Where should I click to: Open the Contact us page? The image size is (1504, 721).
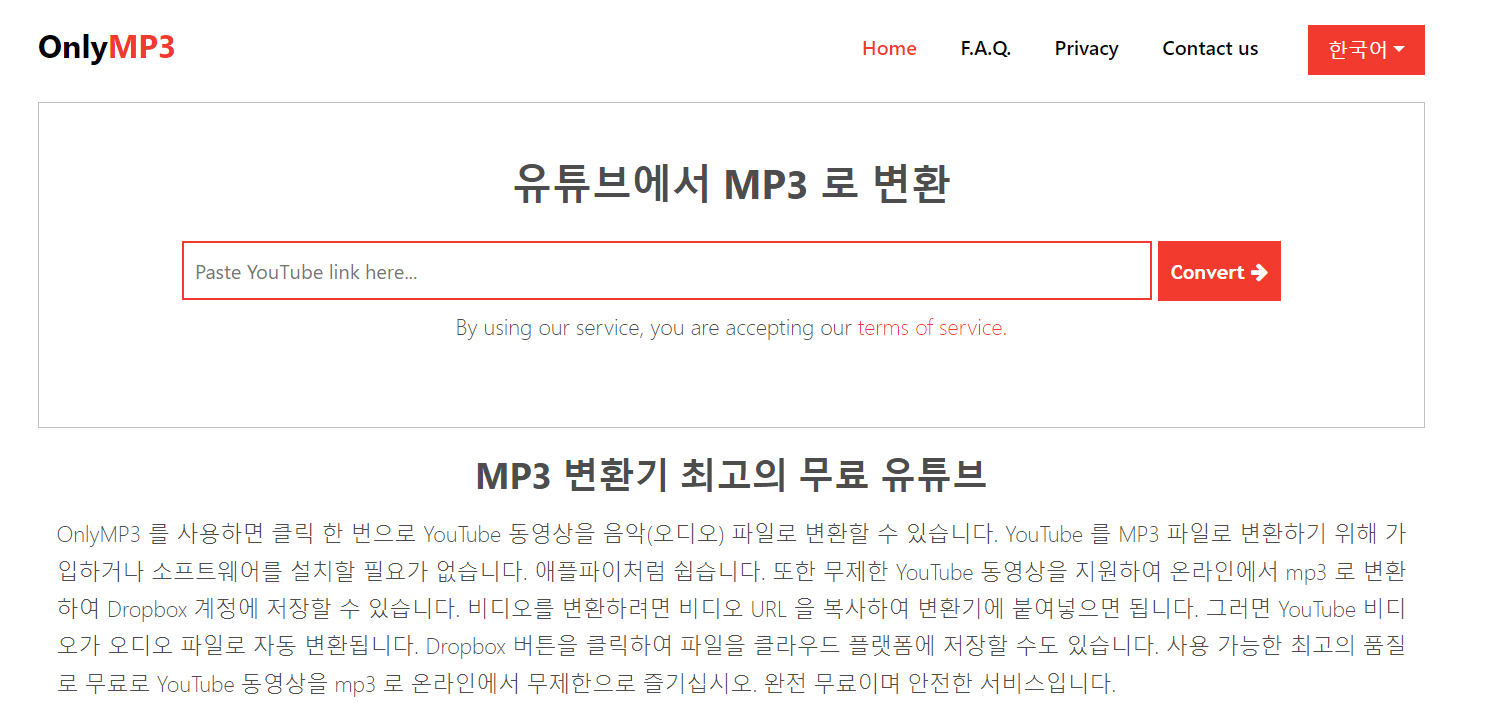click(1210, 48)
